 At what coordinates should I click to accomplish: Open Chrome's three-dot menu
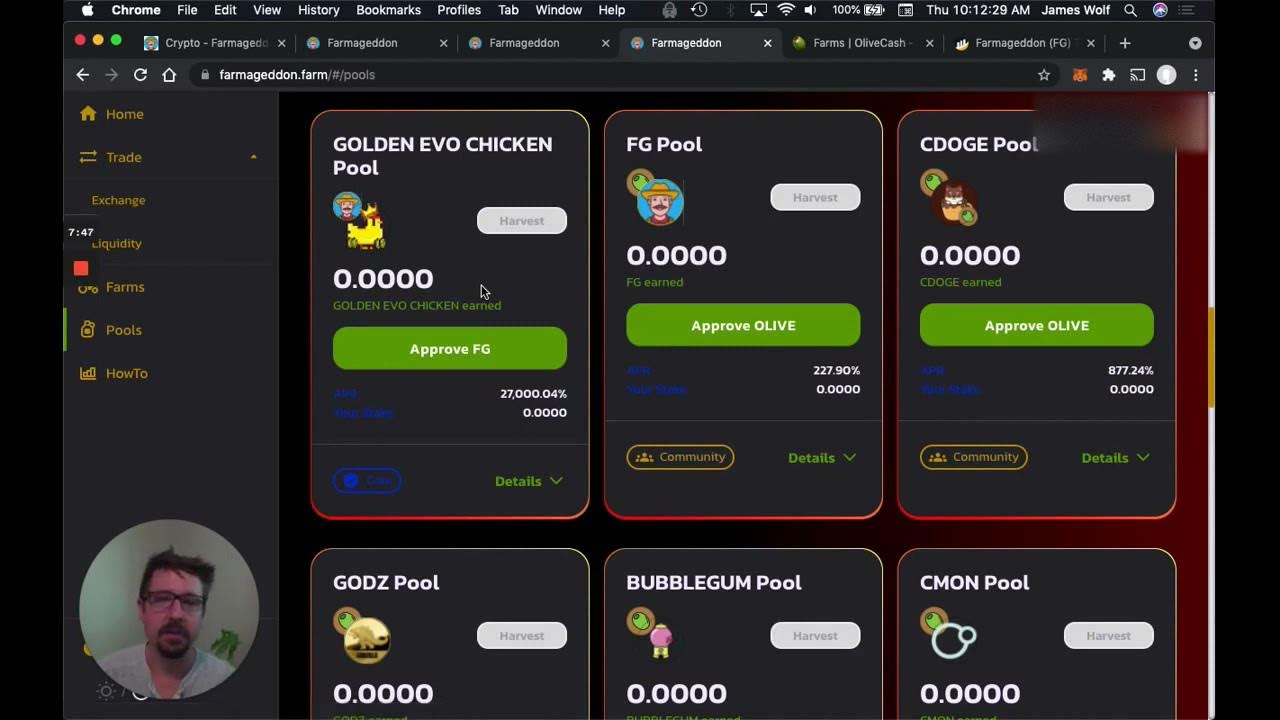(1195, 75)
